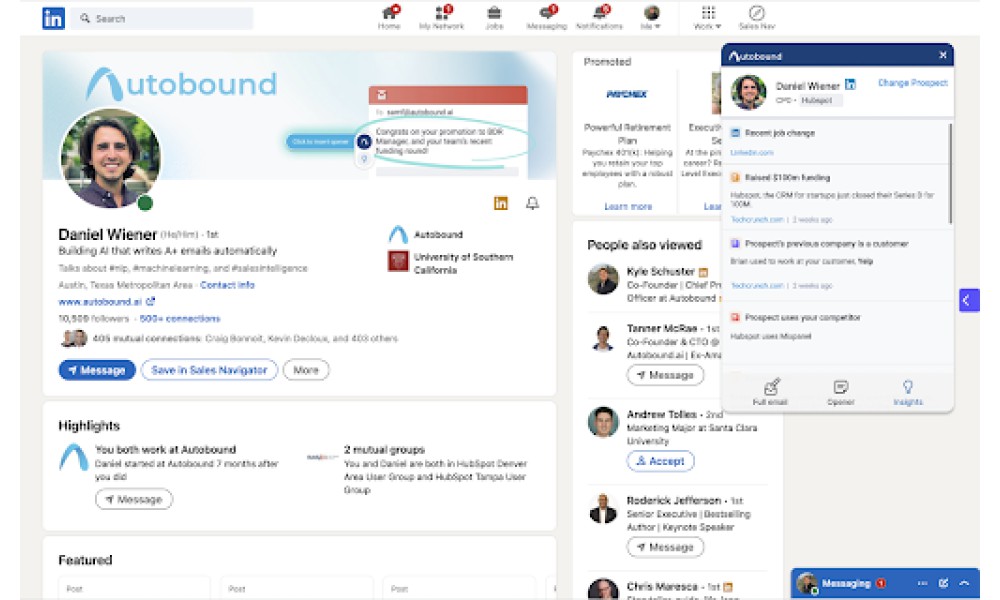Open Kyle Schuster's profile
Image resolution: width=1000 pixels, height=600 pixels.
pos(660,272)
